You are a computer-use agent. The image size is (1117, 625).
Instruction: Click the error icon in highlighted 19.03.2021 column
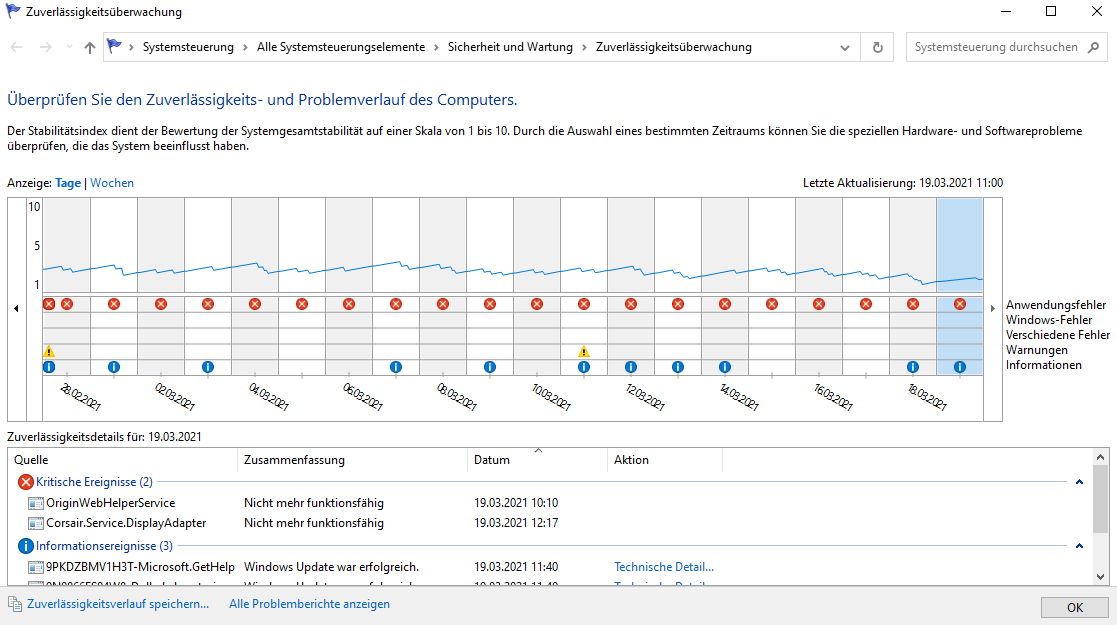[960, 304]
